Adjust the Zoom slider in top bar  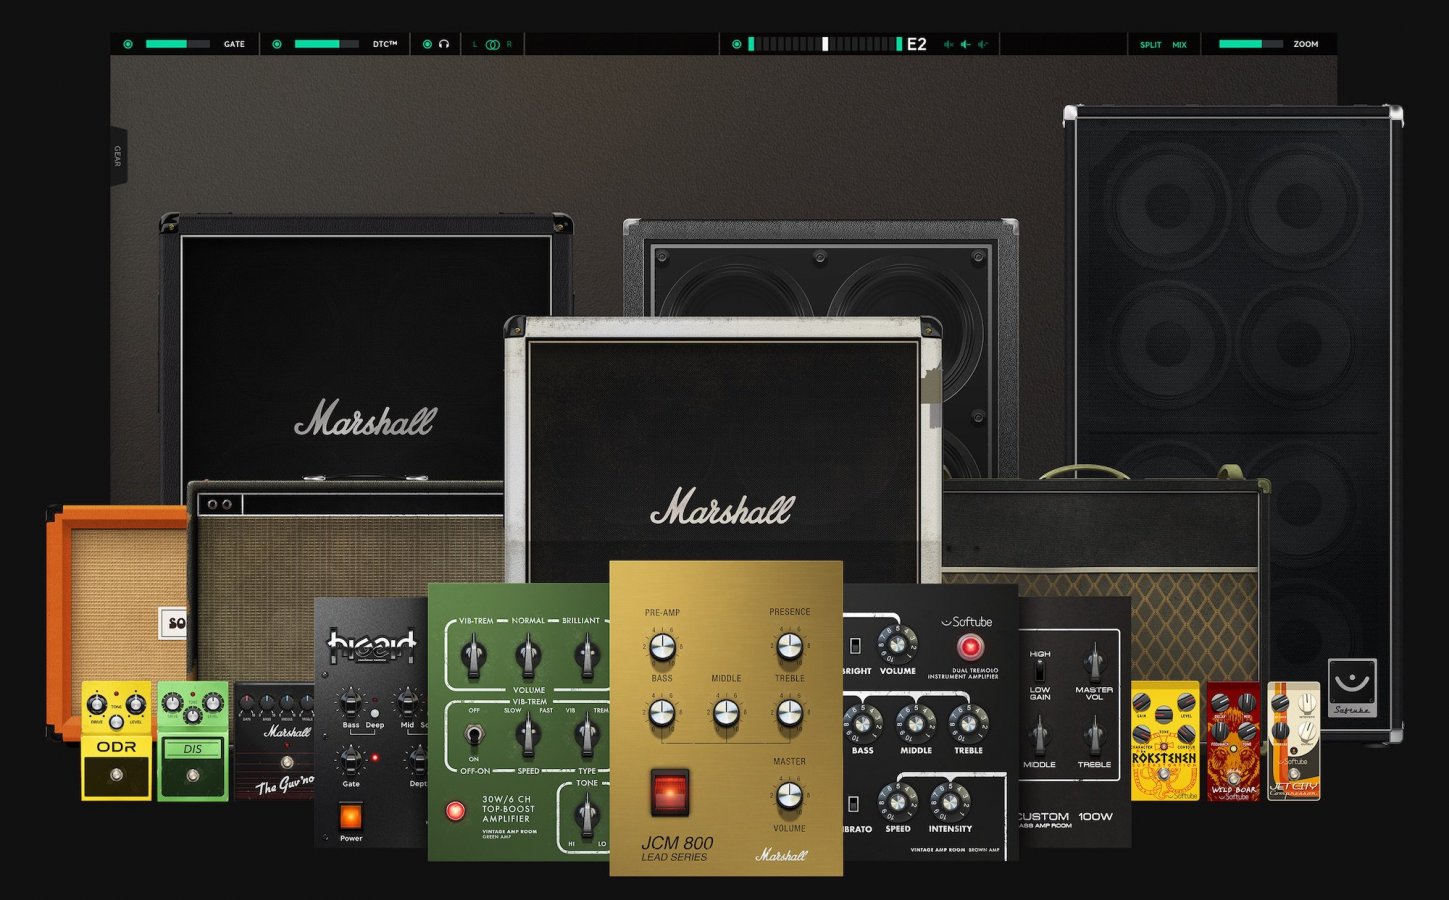1250,44
